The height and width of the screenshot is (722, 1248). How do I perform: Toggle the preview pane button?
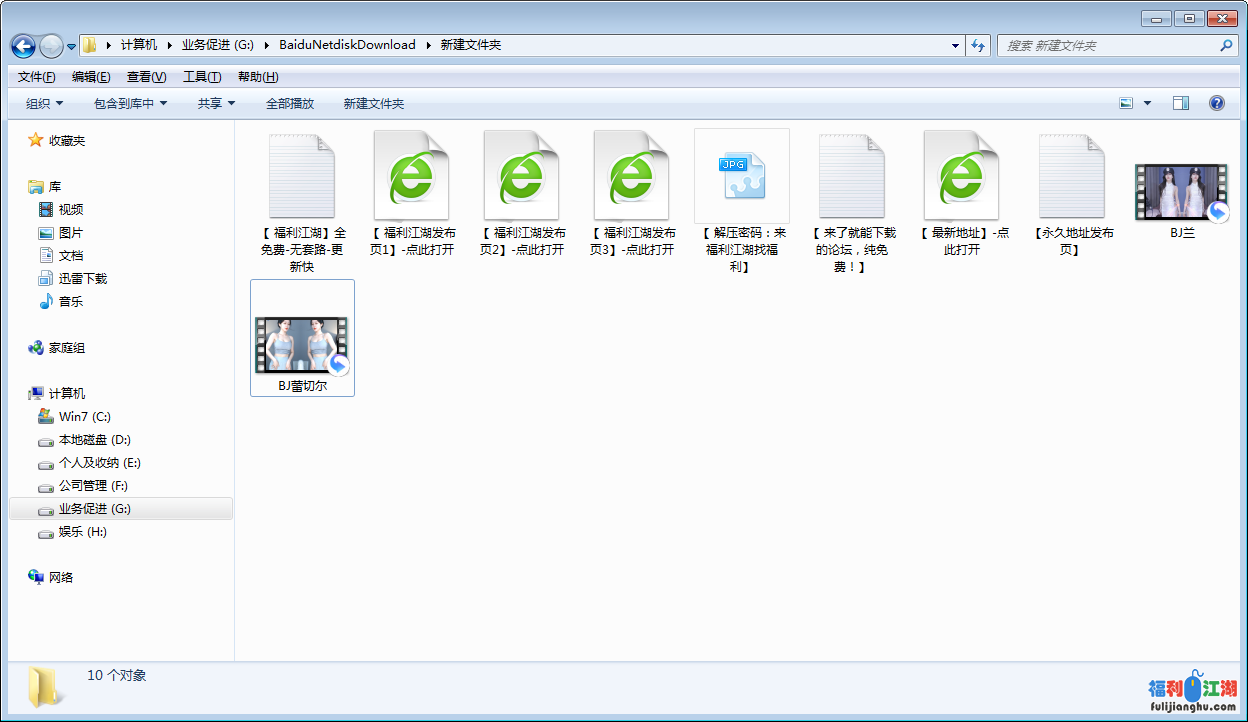[1180, 103]
